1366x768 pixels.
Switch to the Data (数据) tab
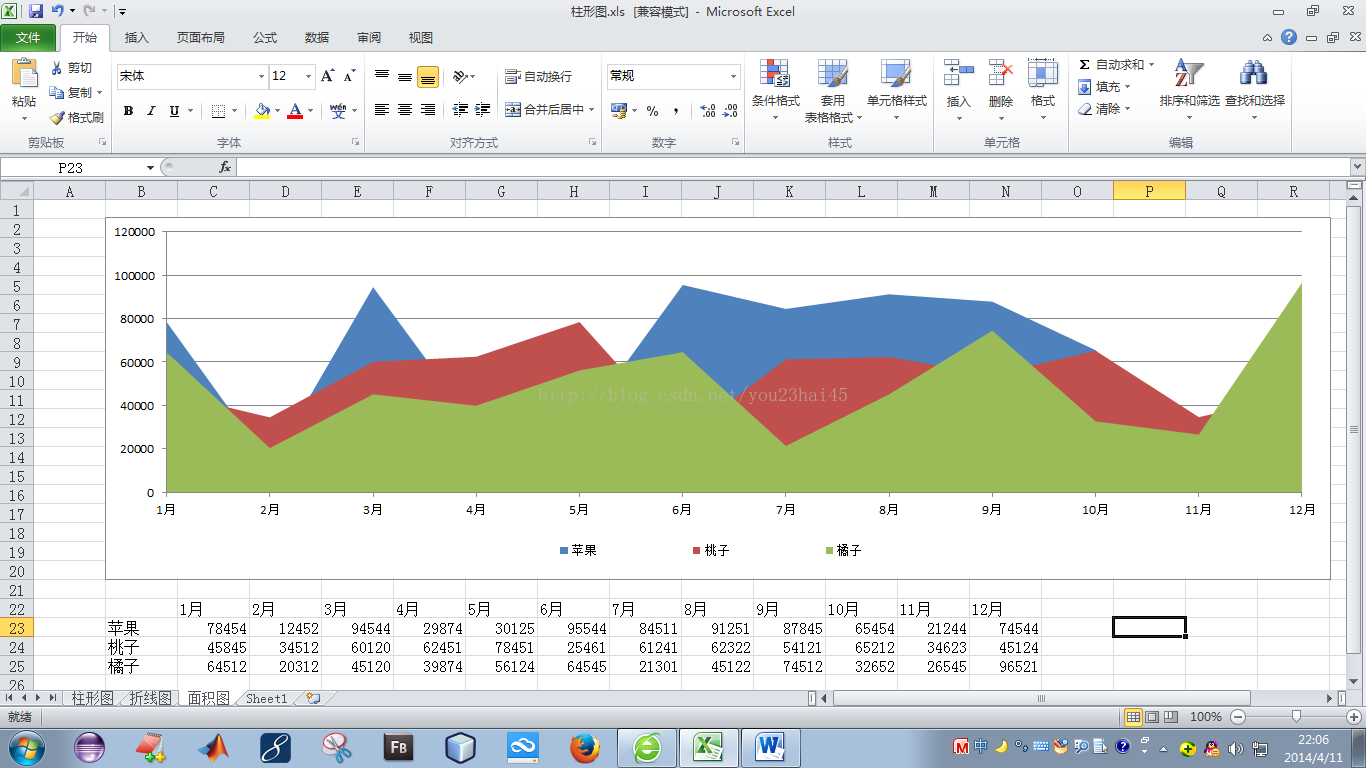[317, 38]
